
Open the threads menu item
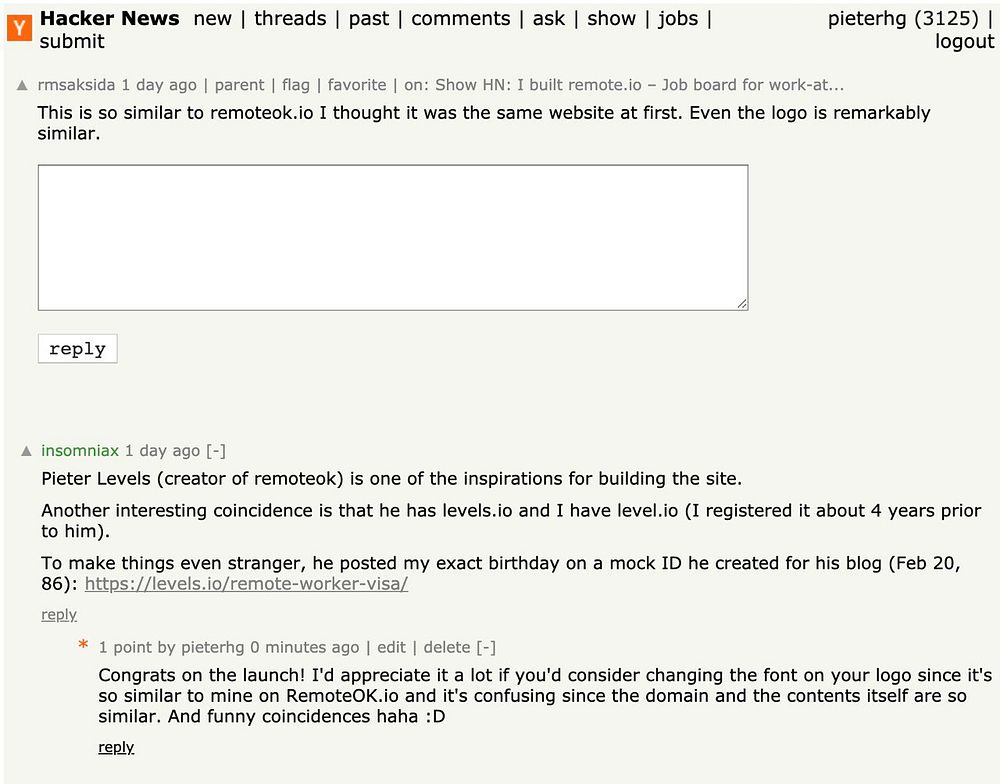tap(290, 19)
